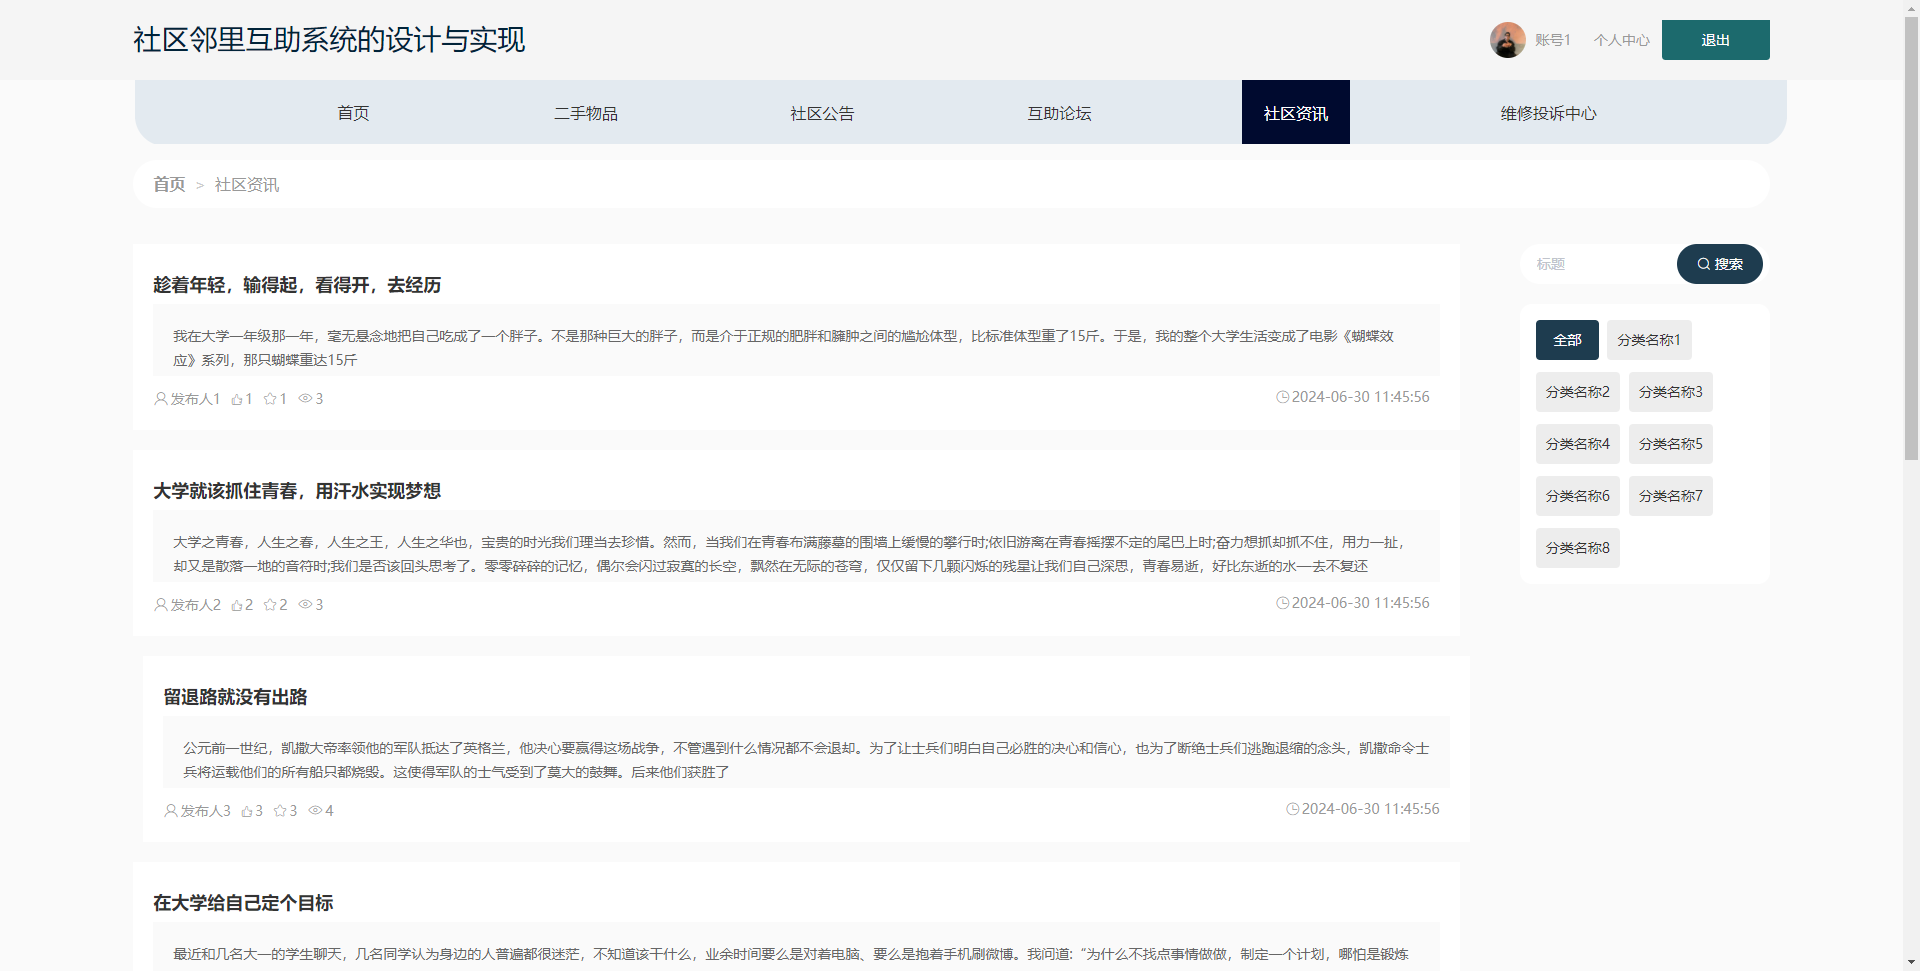Click the star icon in 发布人1's post
Image resolution: width=1920 pixels, height=971 pixels.
270,399
